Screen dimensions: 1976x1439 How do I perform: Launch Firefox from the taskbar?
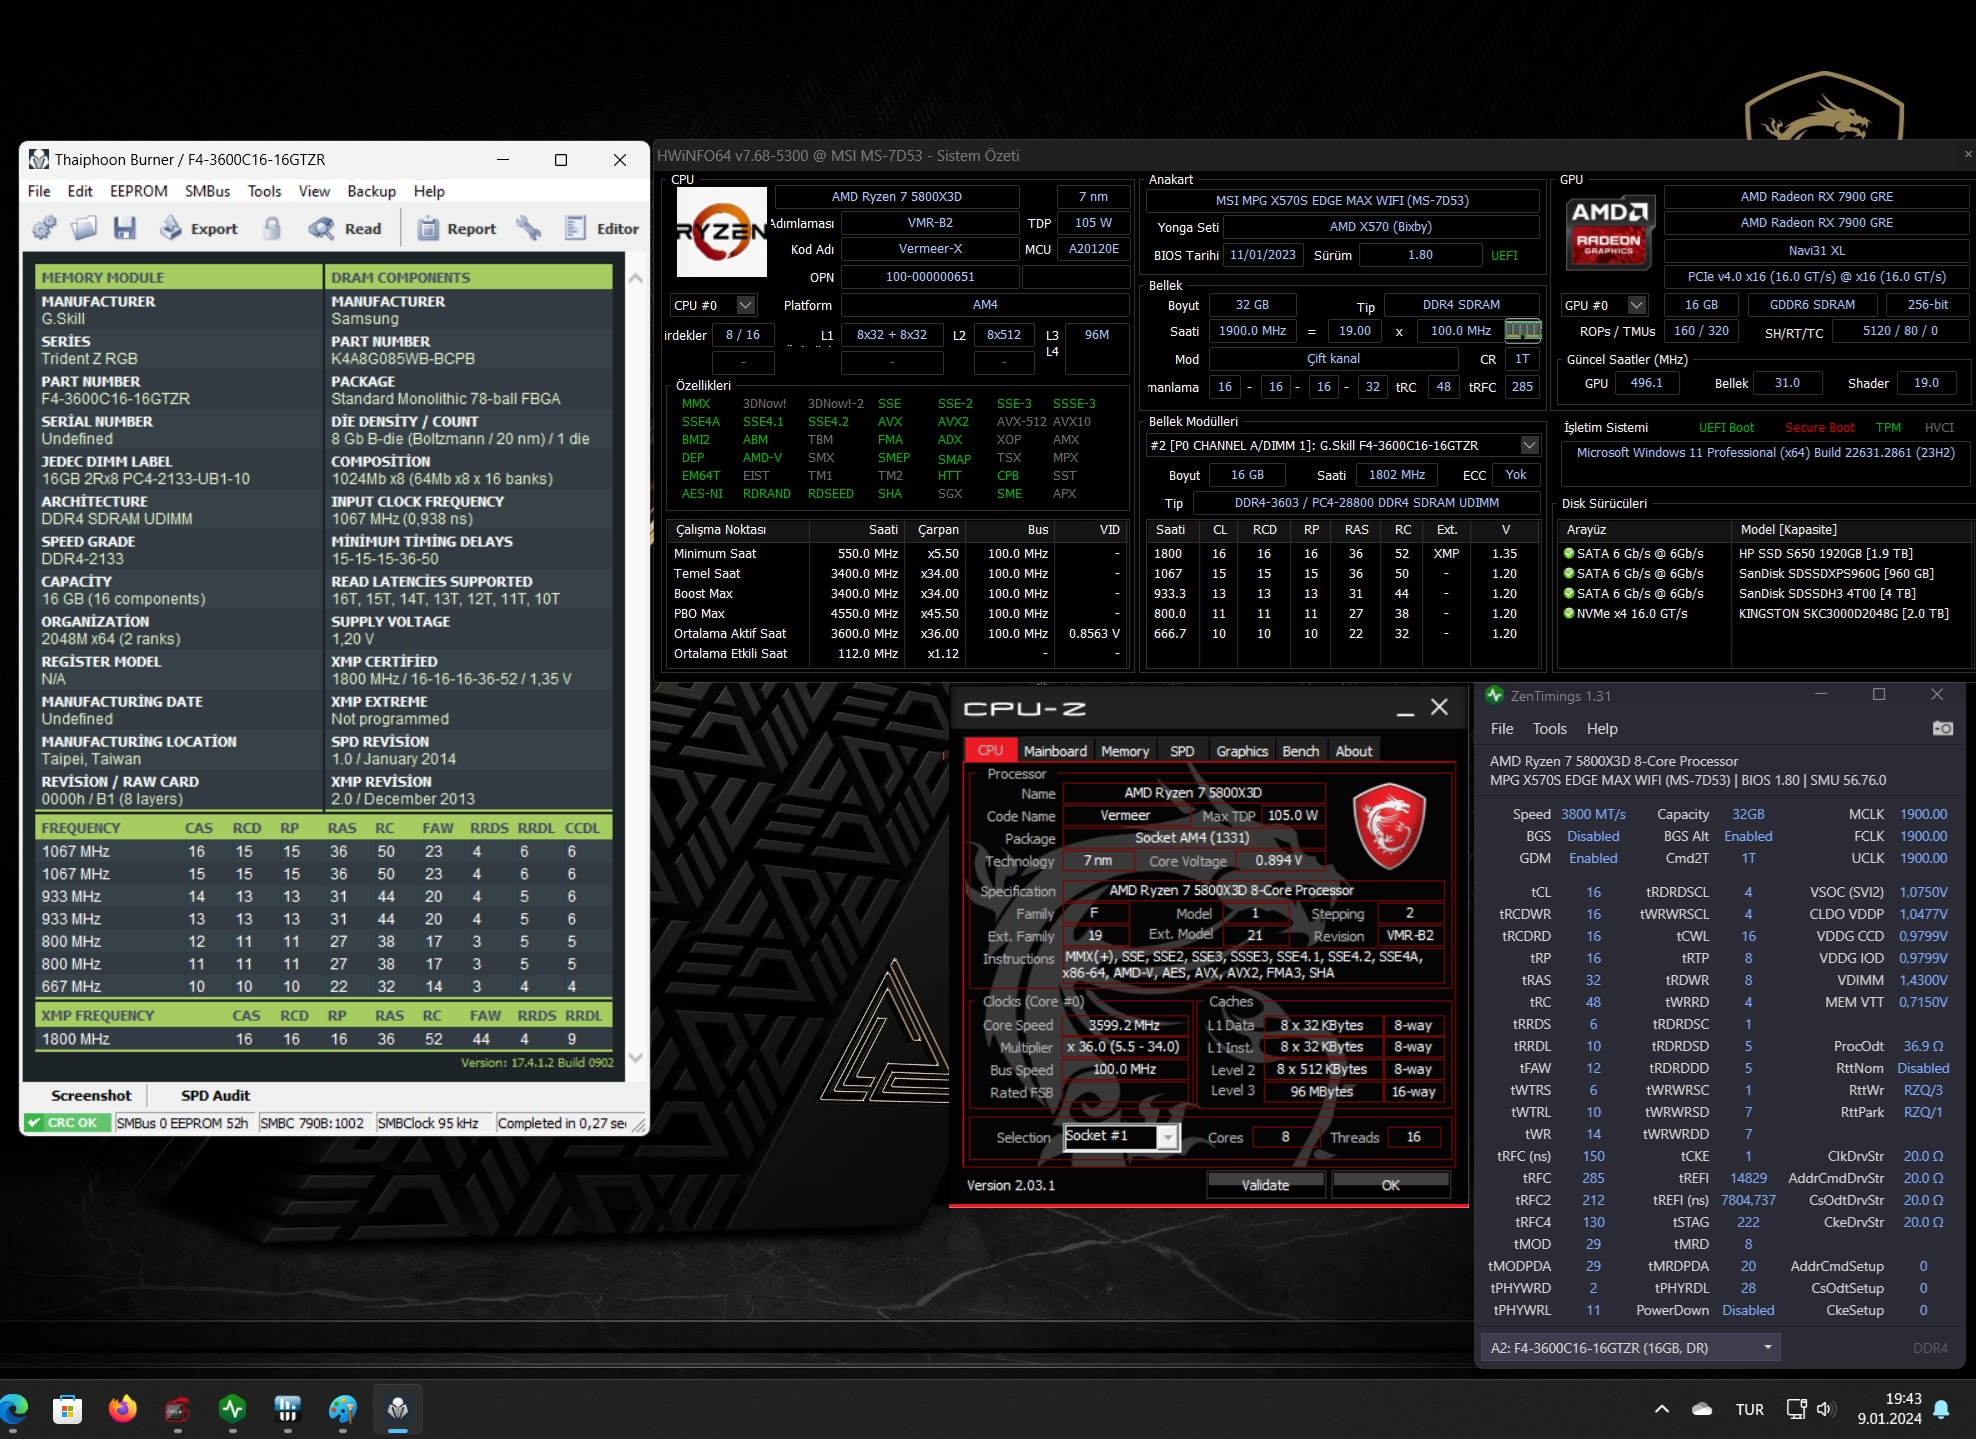coord(123,1409)
